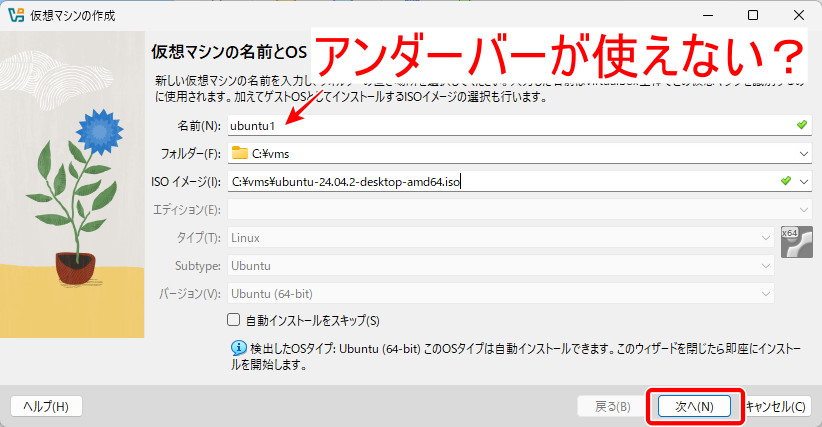Open the バージョン Ubuntu (64-bit) dropdown
The height and width of the screenshot is (427, 822).
(501, 294)
